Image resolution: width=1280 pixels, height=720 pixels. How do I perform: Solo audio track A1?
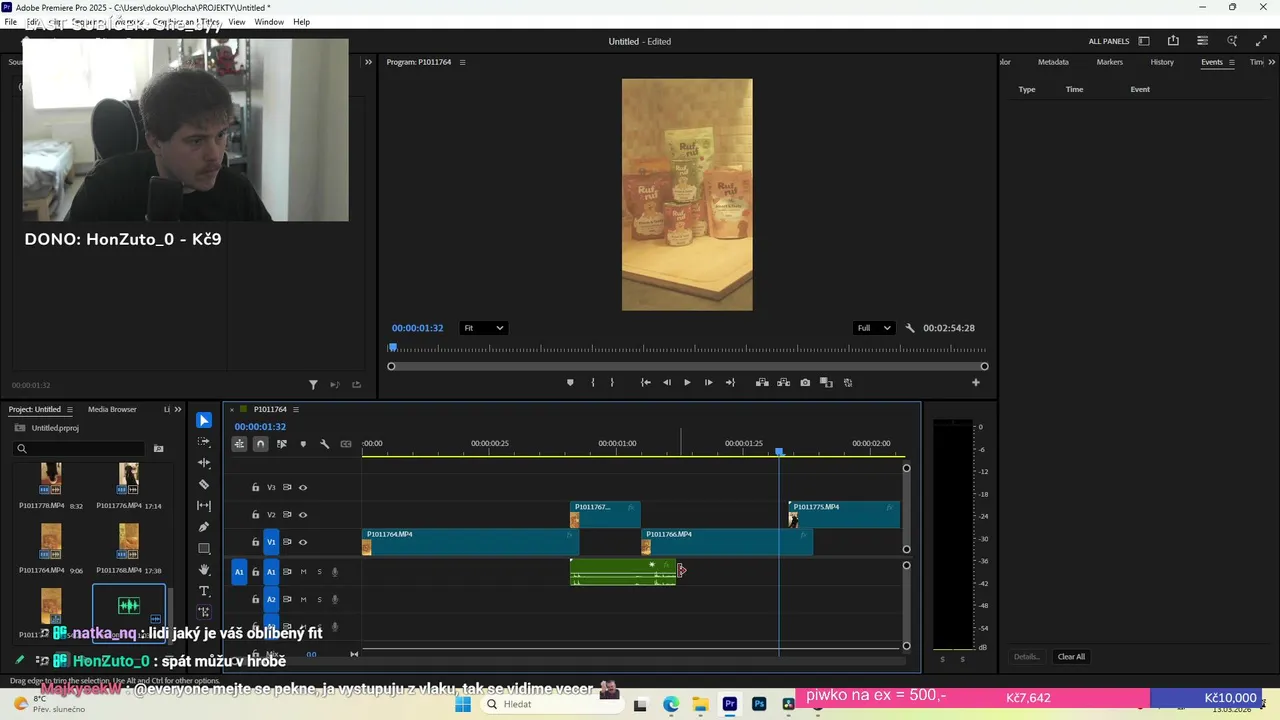[x=319, y=572]
